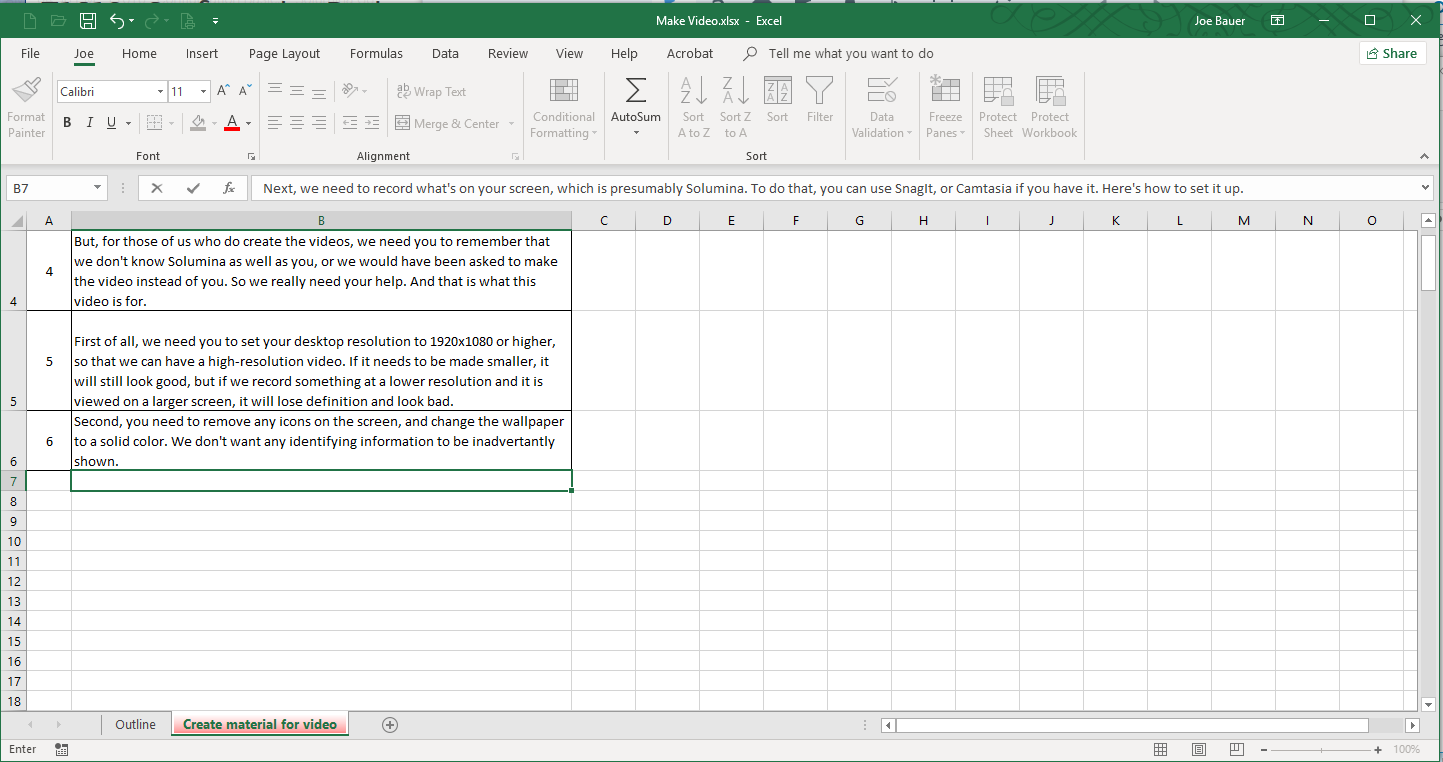The height and width of the screenshot is (762, 1443).
Task: Switch to Page Layout view in status bar
Action: coord(1199,749)
